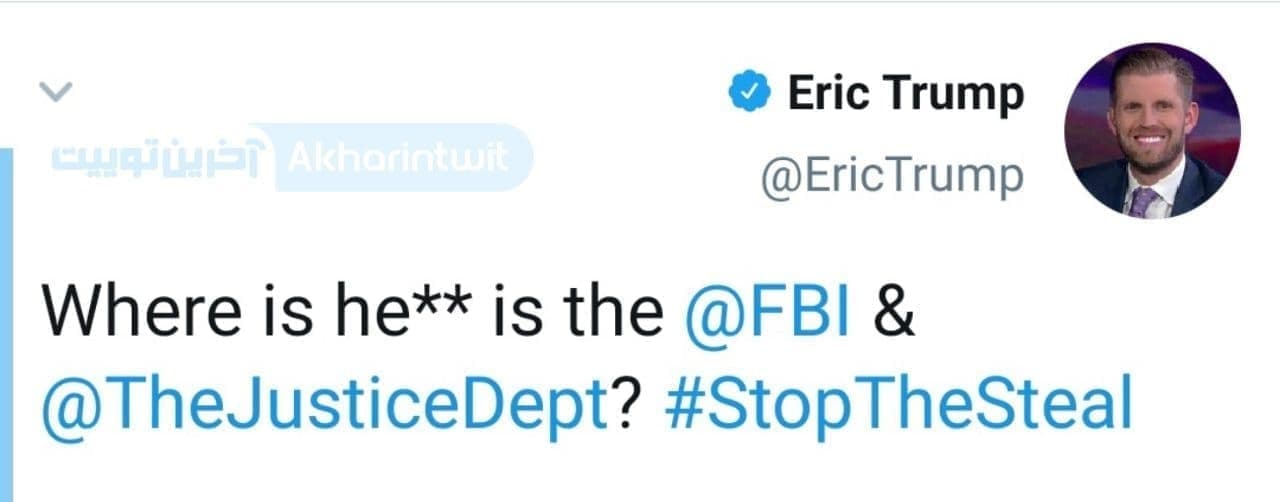Click the Eric Trump display name
This screenshot has width=1280, height=502.
point(905,94)
